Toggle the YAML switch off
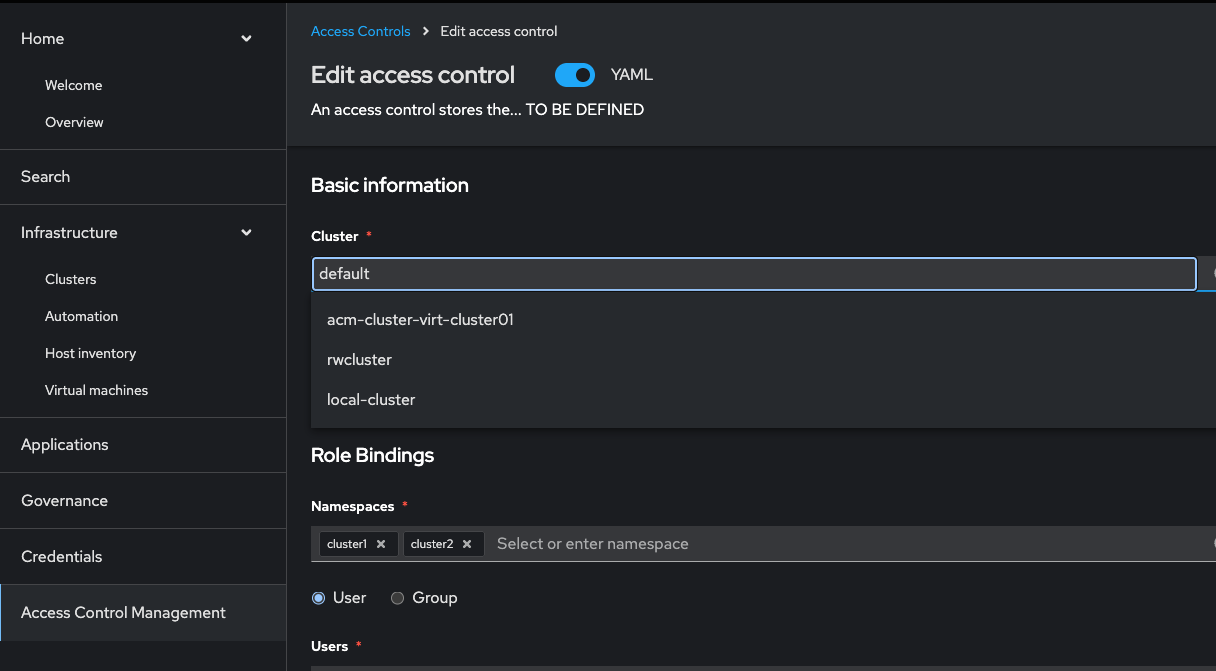Image resolution: width=1216 pixels, height=671 pixels. point(575,75)
